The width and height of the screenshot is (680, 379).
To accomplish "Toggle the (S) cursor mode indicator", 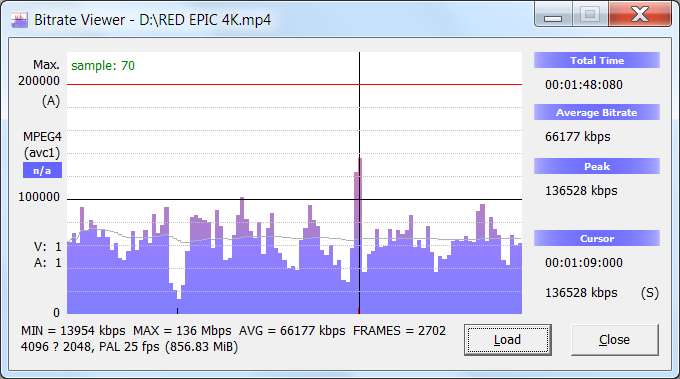I will coord(649,293).
